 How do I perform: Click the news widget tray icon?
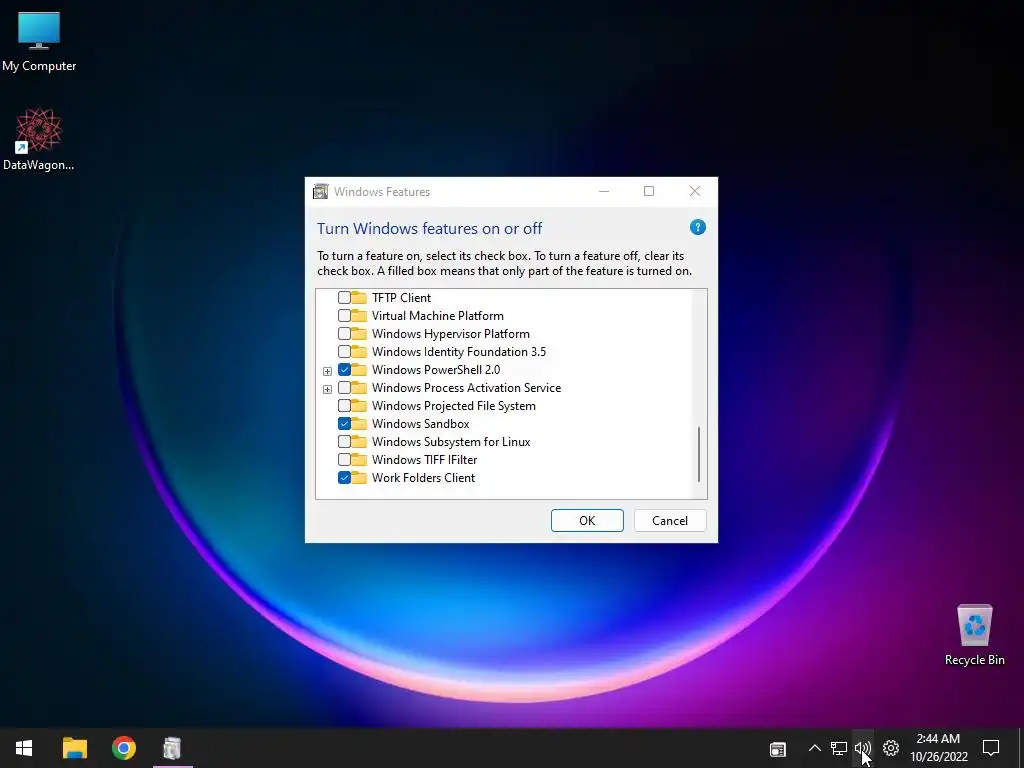tap(778, 748)
